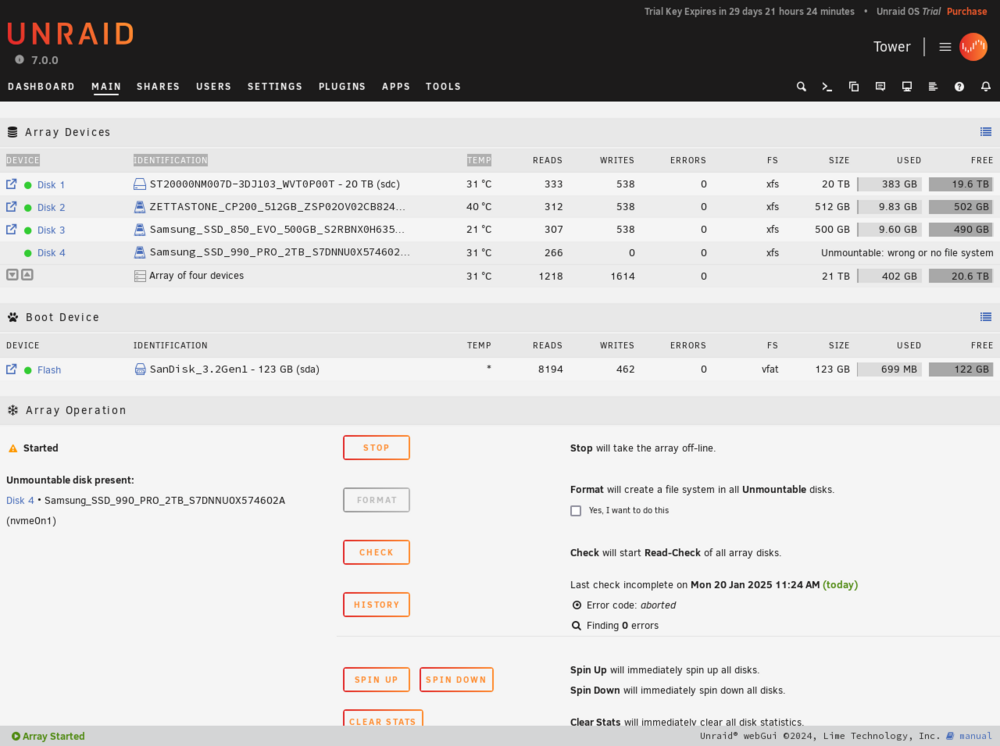1000x746 pixels.
Task: Click the Clear Stats button
Action: (x=383, y=717)
